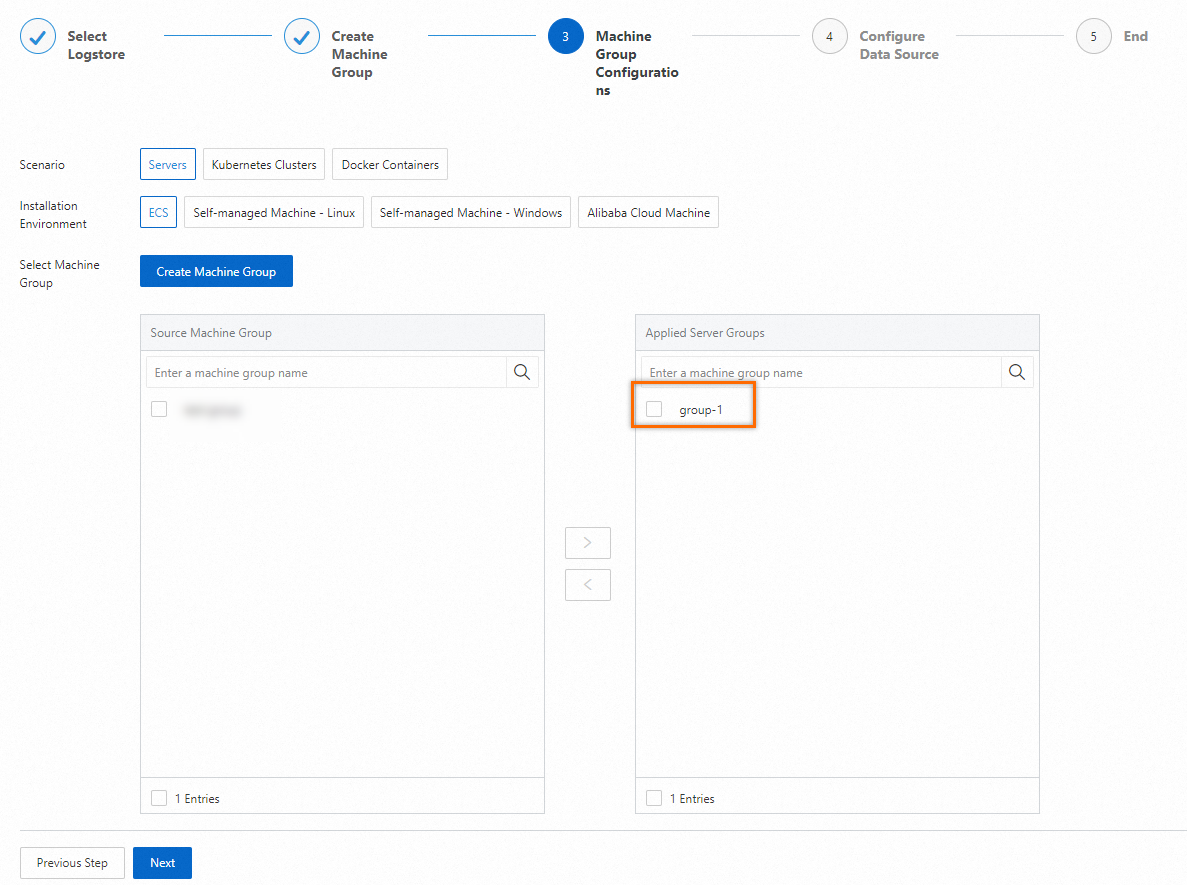Screen dimensions: 1187x885
Task: Click the 1 Entries text under Applied Server Groups
Action: [692, 799]
